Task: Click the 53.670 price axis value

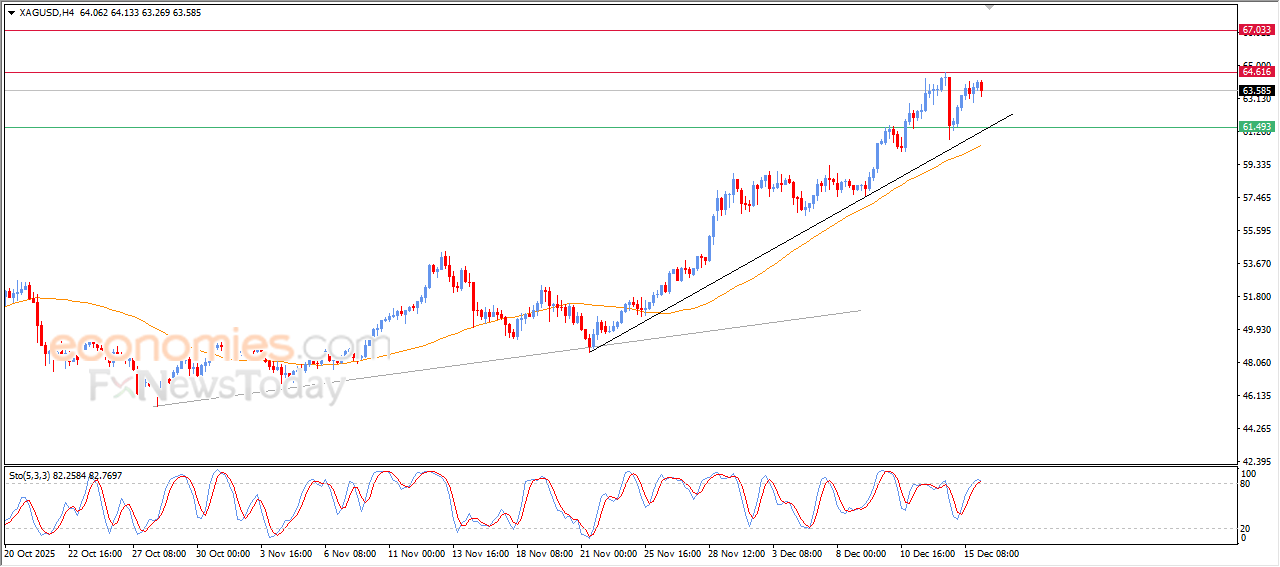Action: [1256, 264]
